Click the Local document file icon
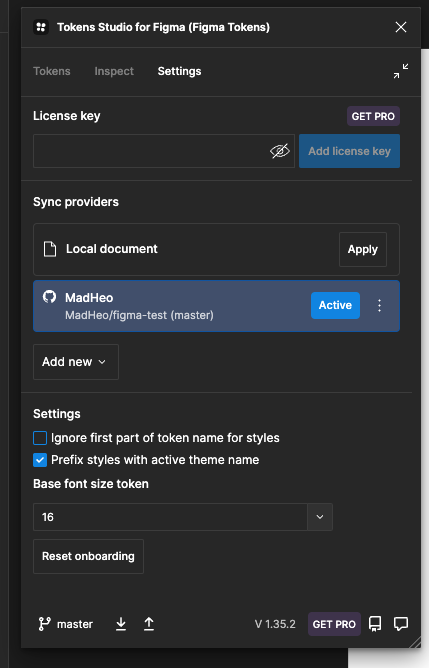Screen dimensions: 429x668 50,249
